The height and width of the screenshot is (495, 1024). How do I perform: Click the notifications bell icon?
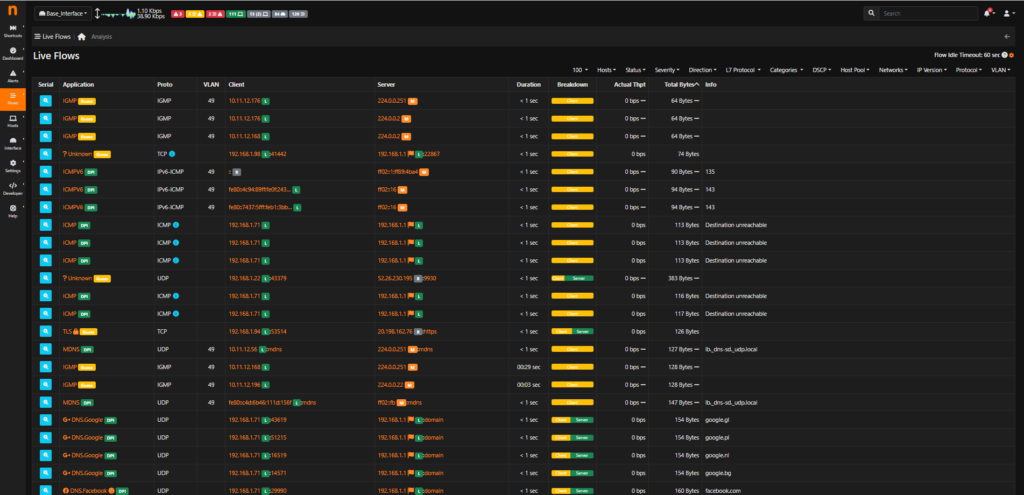pos(987,13)
